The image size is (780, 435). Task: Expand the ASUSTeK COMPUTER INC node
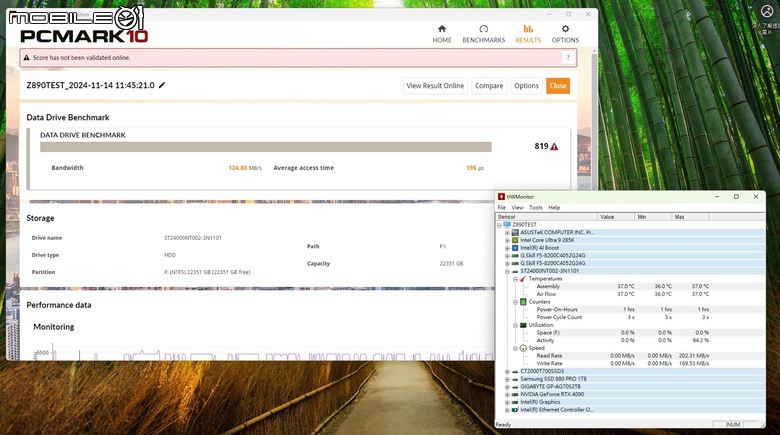pyautogui.click(x=507, y=232)
